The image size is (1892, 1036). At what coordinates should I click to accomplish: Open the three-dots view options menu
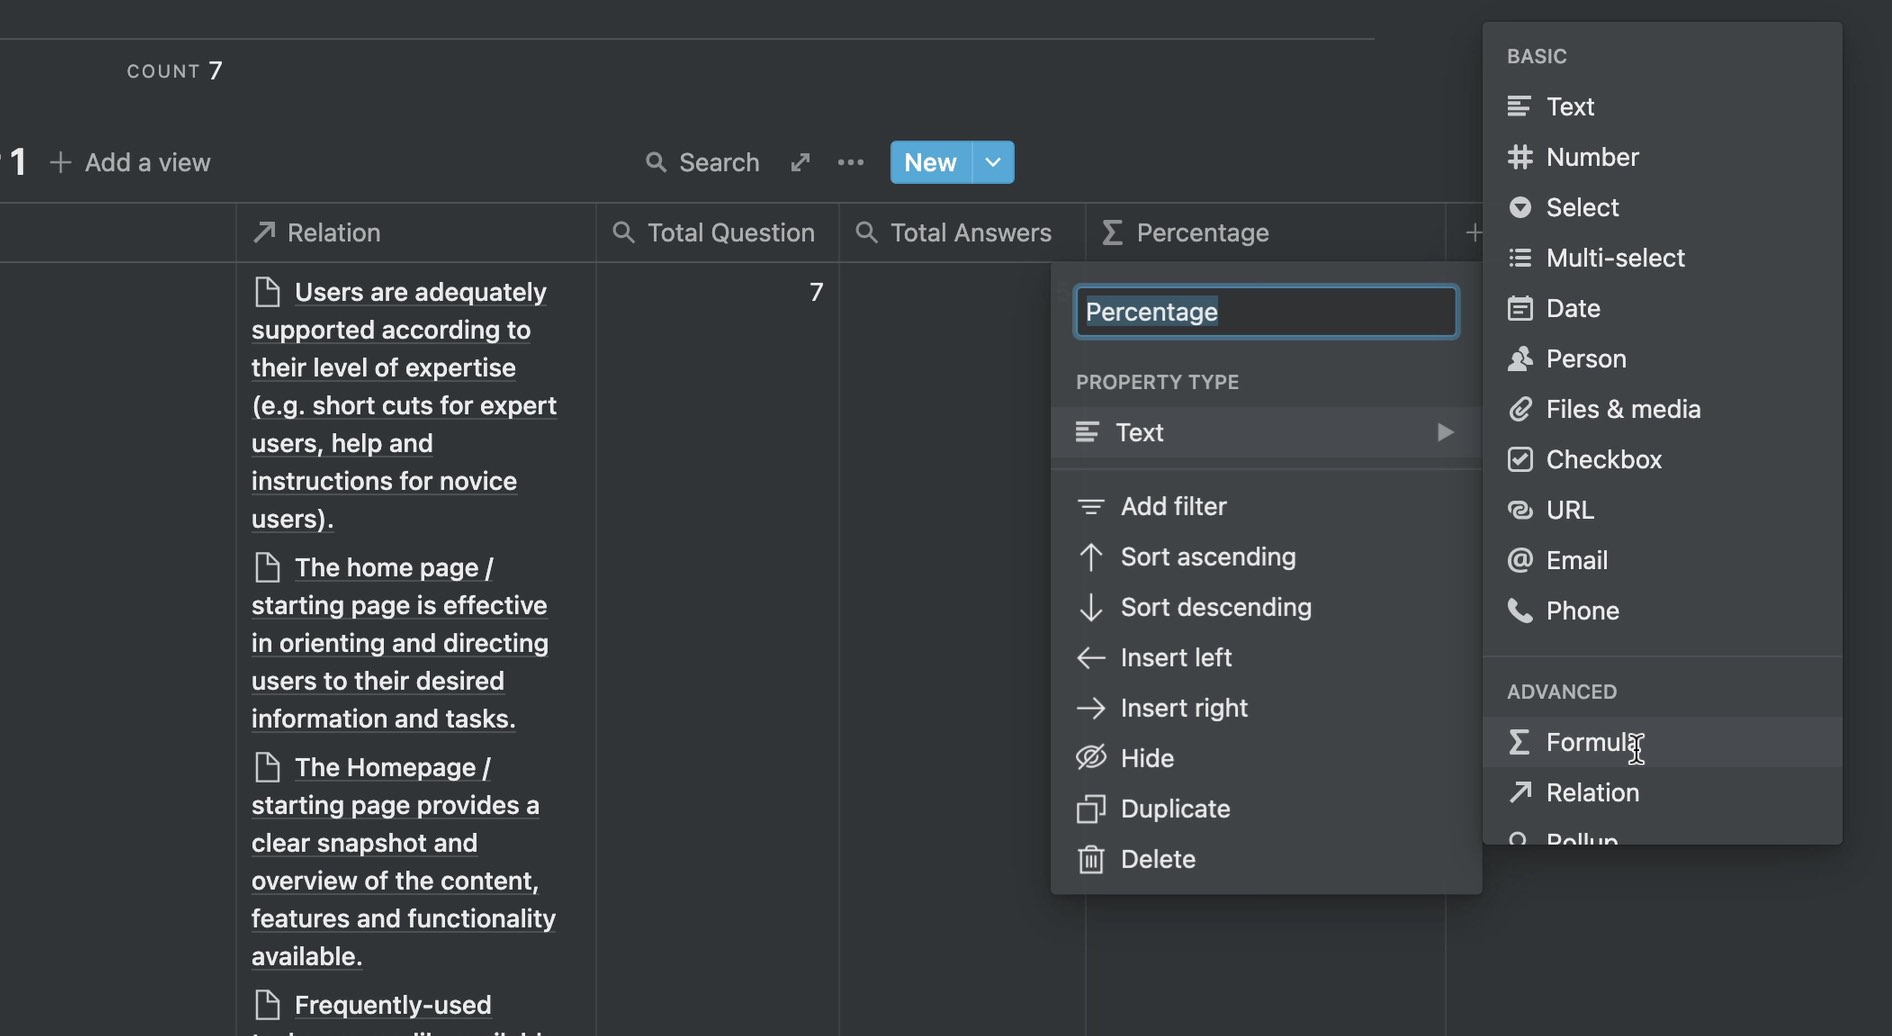click(851, 162)
